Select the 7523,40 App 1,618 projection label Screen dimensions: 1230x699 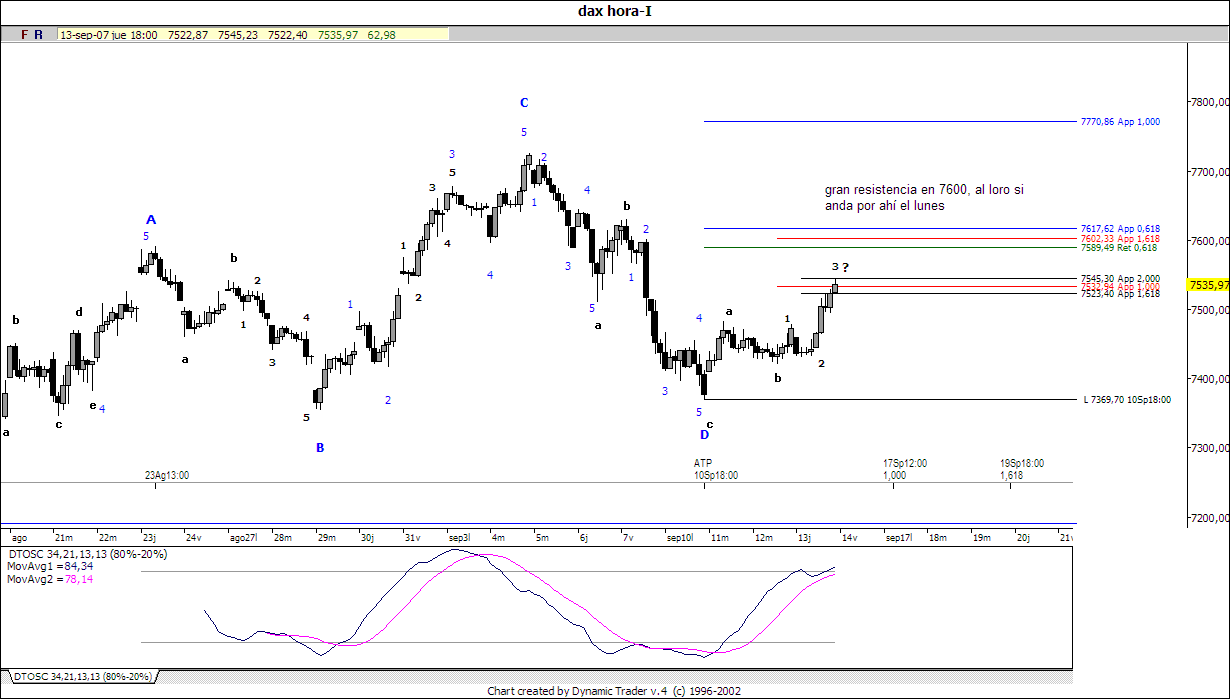[x=1120, y=294]
